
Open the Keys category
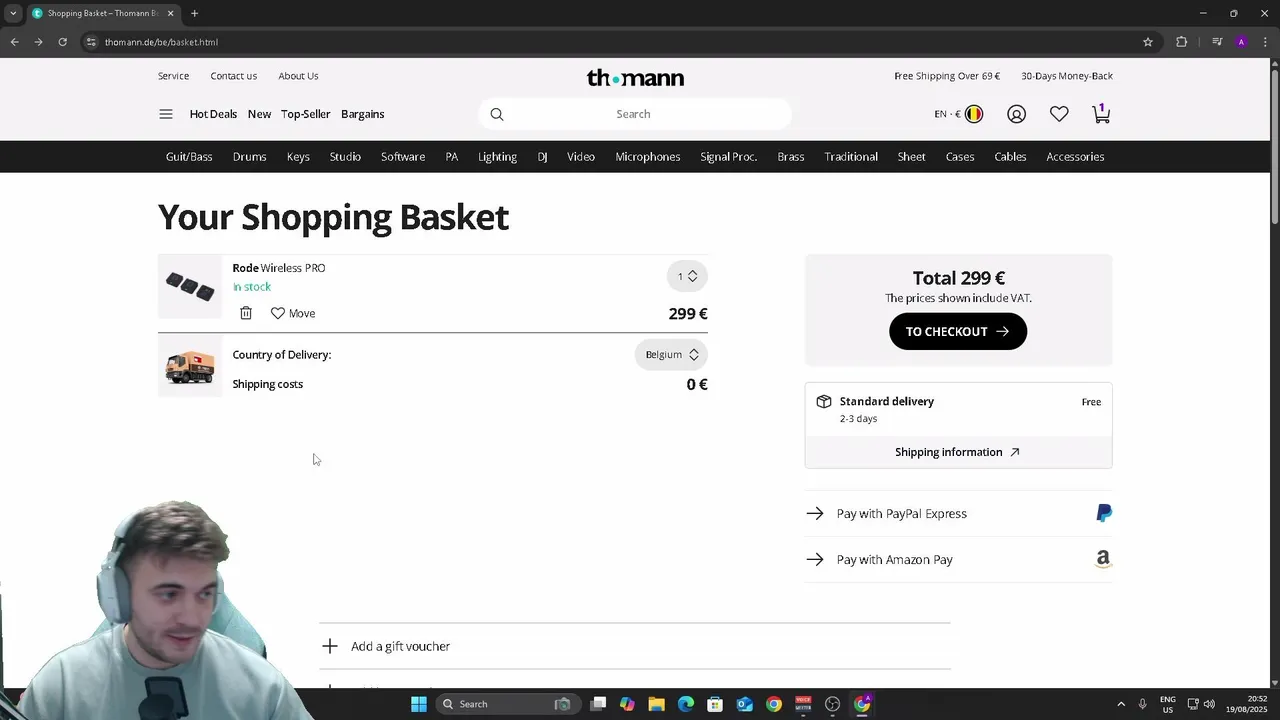tap(298, 157)
